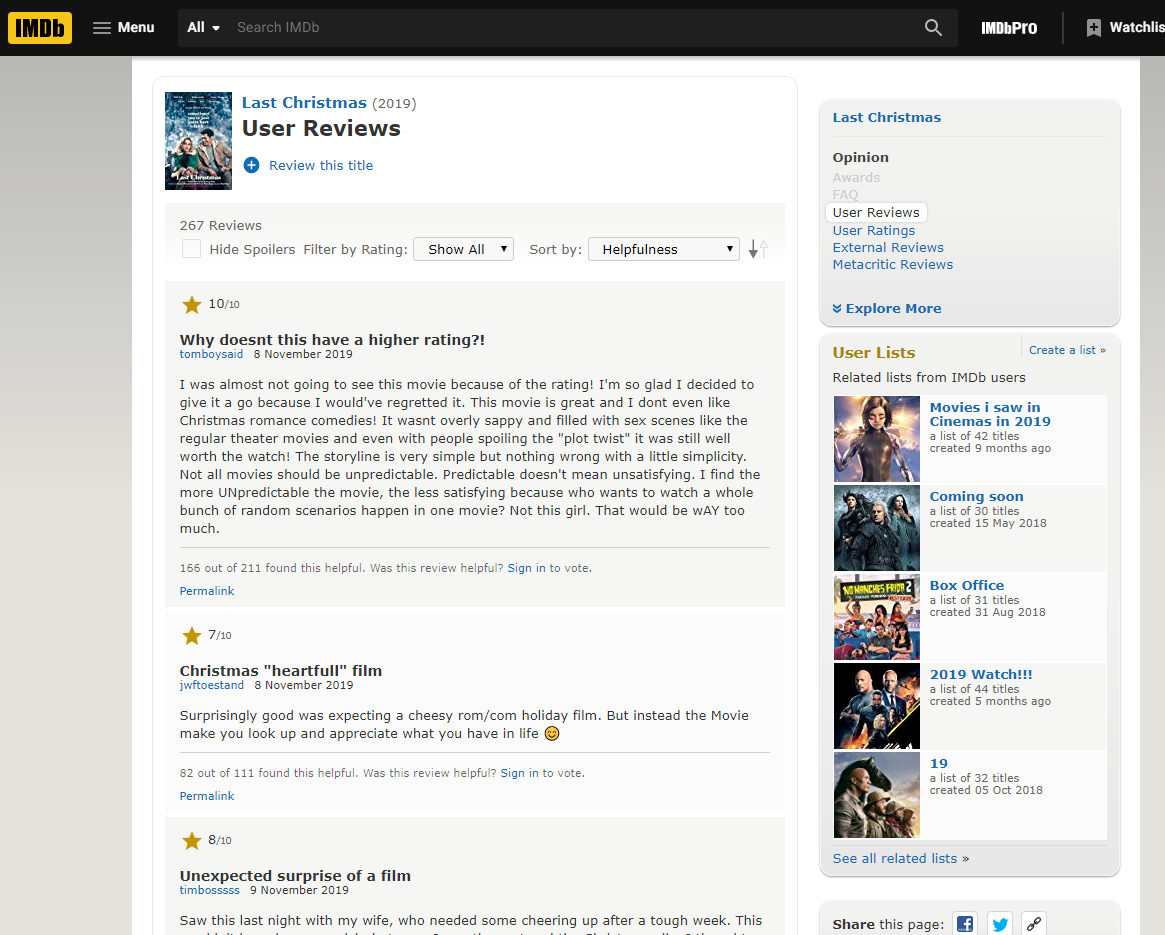Go to External Reviews in the sidebar
1165x935 pixels.
pos(888,248)
